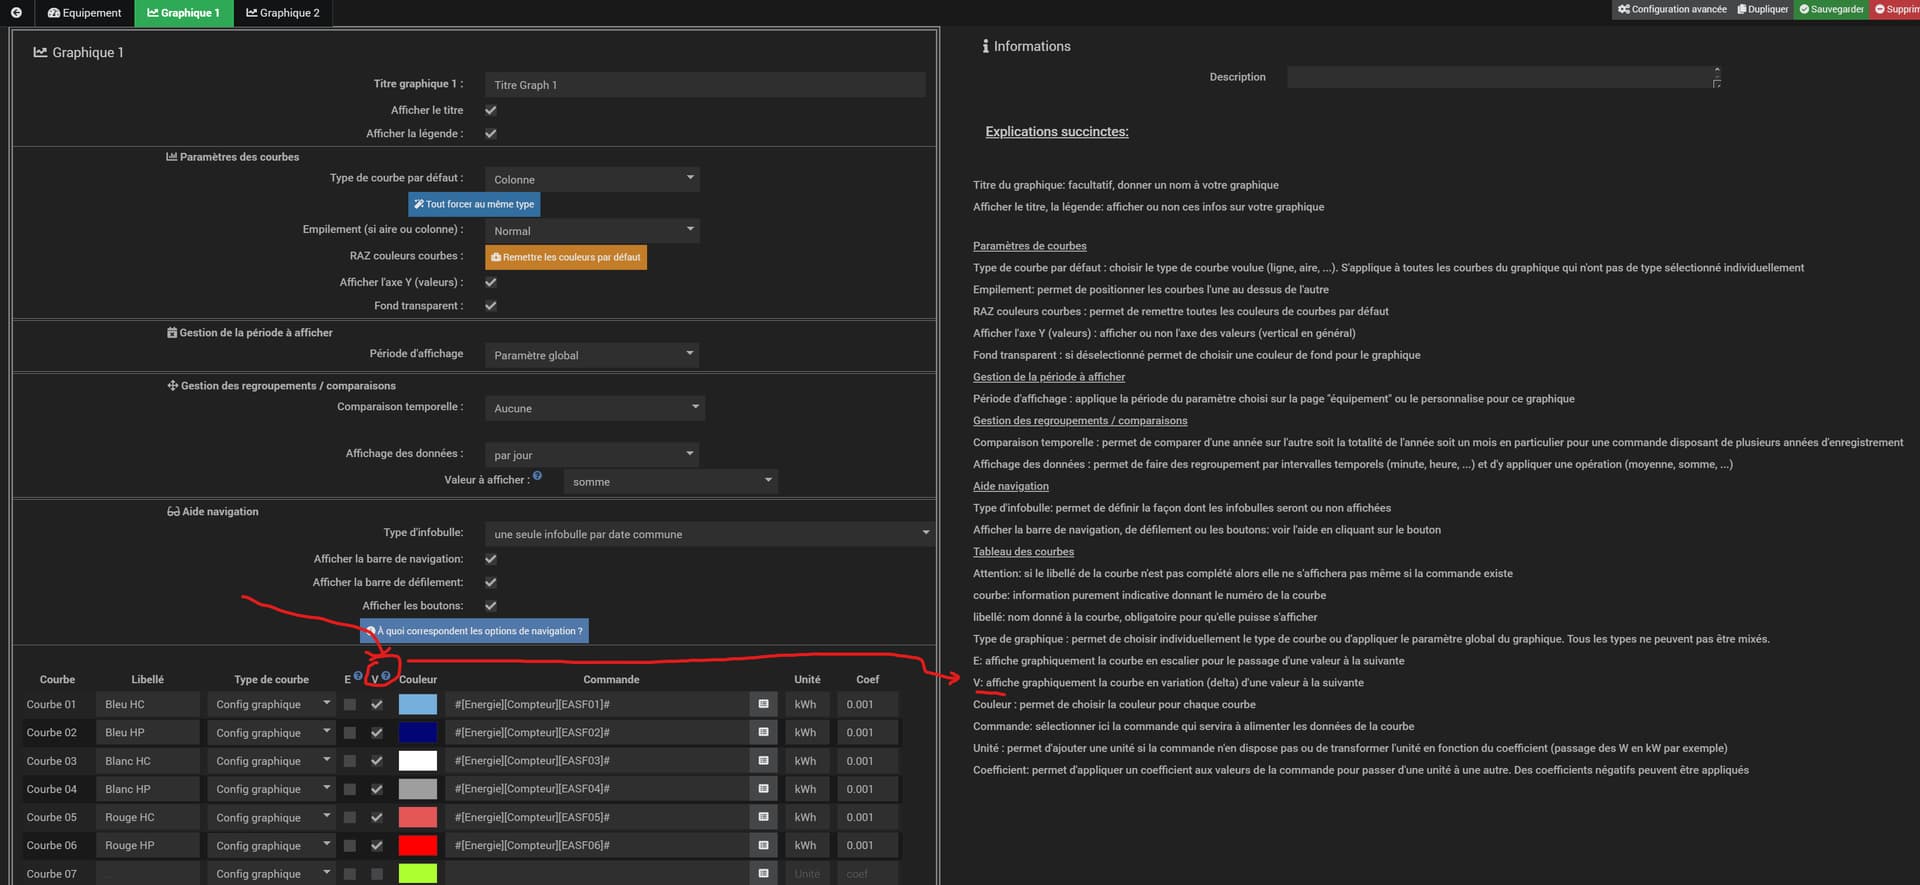Click help icon beside the E column header
The height and width of the screenshot is (885, 1920).
(x=358, y=676)
